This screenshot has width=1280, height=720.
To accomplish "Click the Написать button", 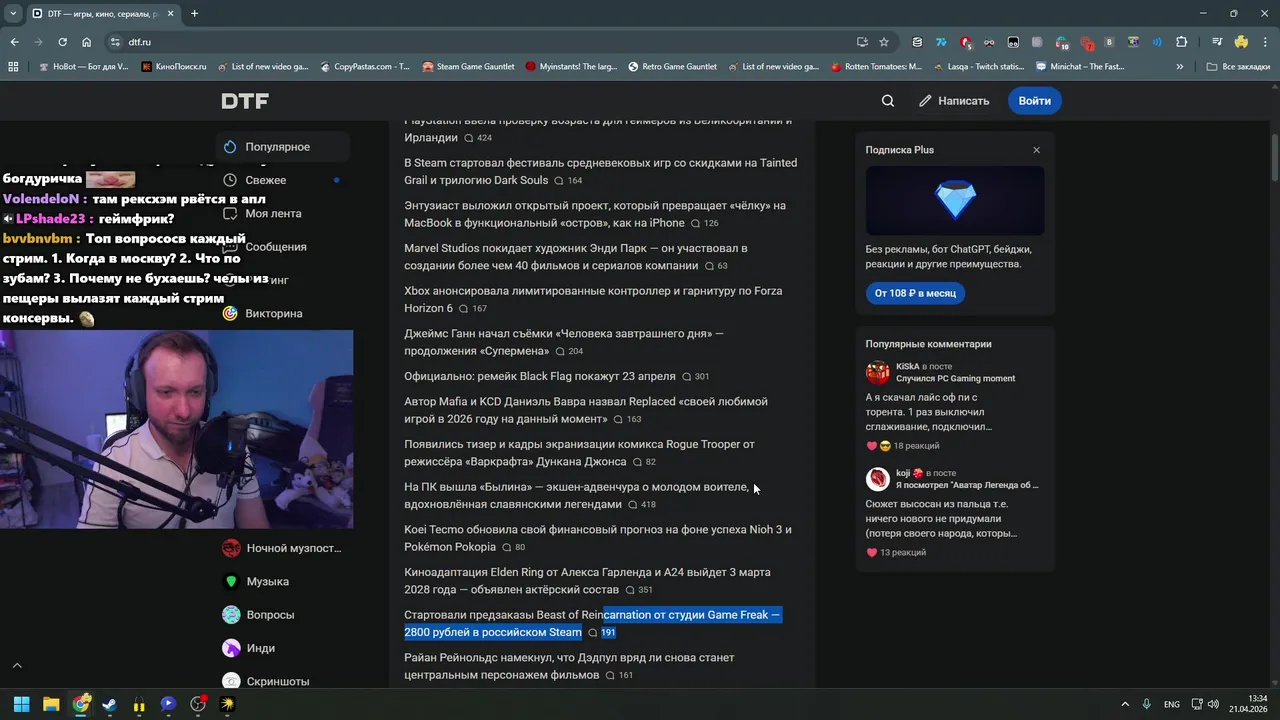I will click(954, 101).
